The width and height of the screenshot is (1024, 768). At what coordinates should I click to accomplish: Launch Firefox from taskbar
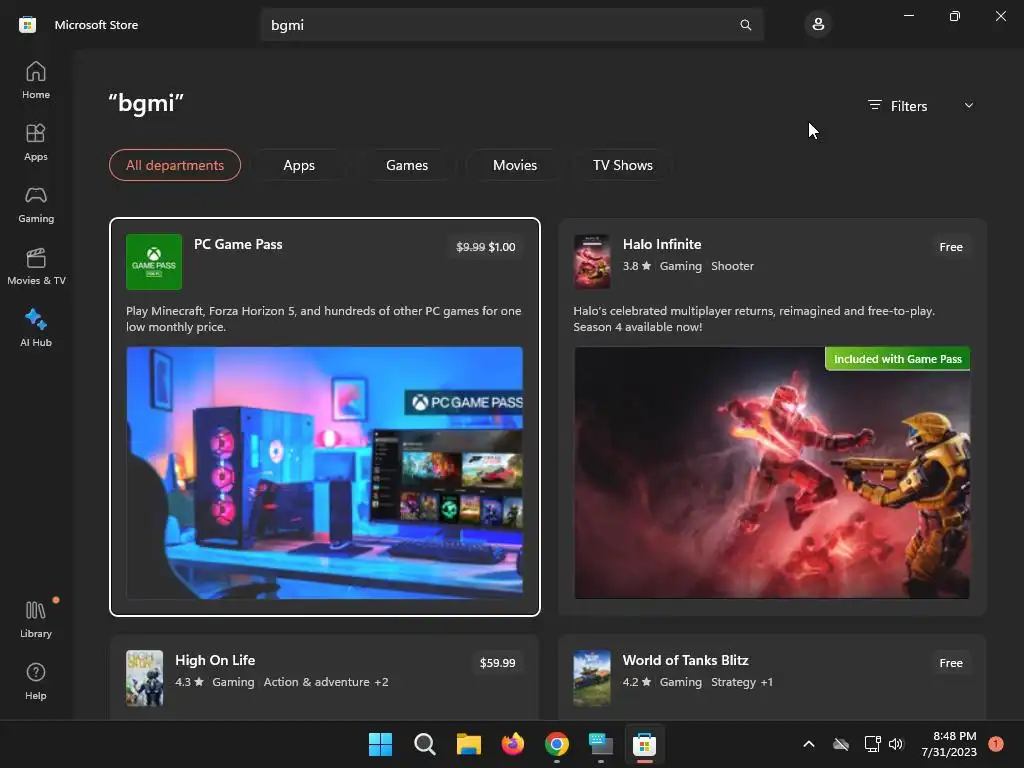pyautogui.click(x=513, y=744)
